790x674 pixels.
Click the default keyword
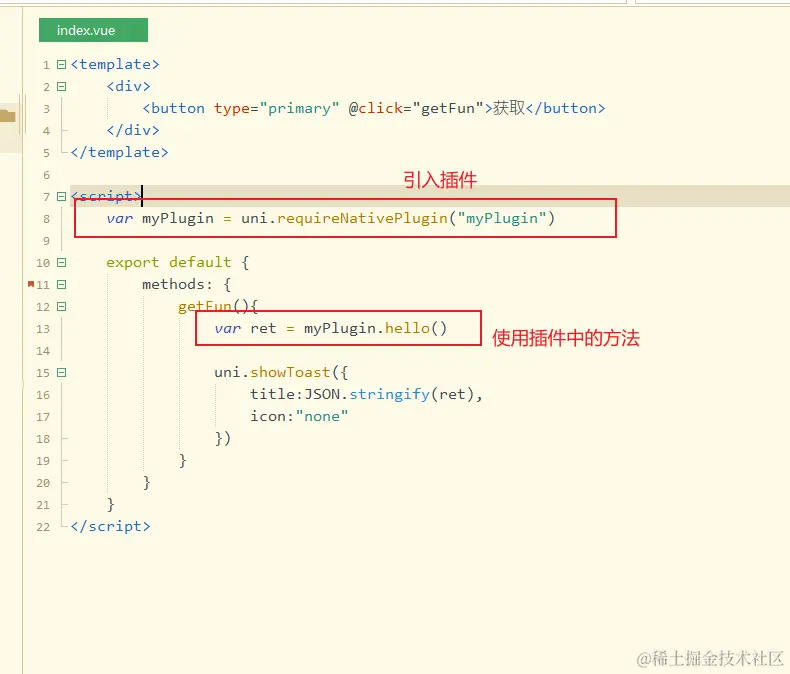pos(200,262)
